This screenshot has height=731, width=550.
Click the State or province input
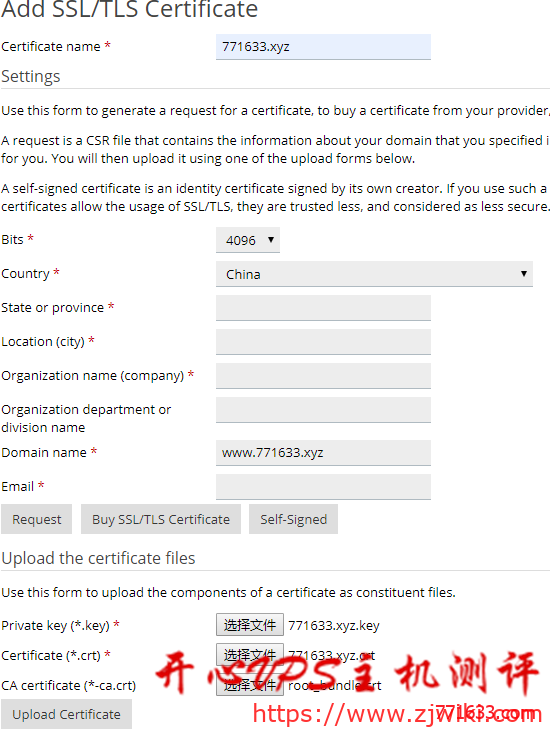(323, 308)
